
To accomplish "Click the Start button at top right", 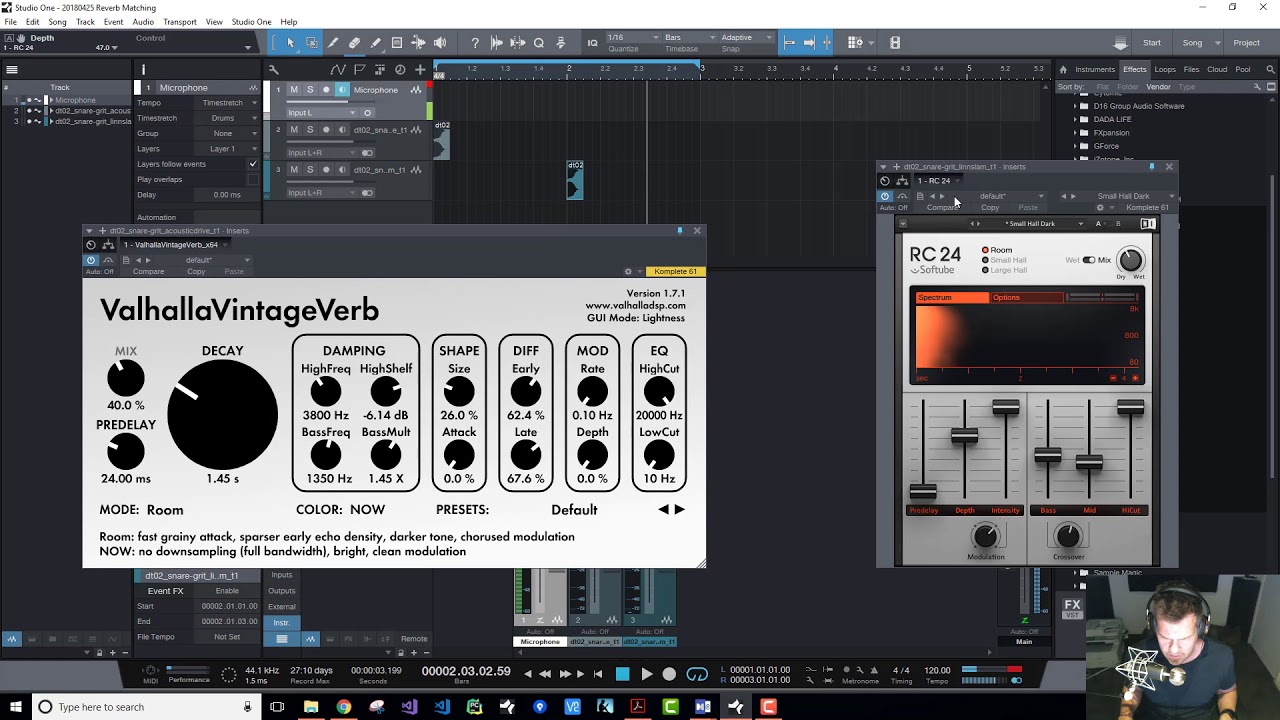I will [1152, 43].
